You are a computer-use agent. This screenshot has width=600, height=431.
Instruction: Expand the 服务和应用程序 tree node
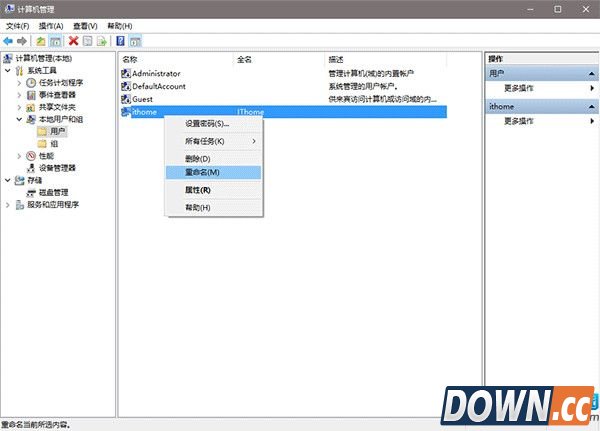(8, 205)
